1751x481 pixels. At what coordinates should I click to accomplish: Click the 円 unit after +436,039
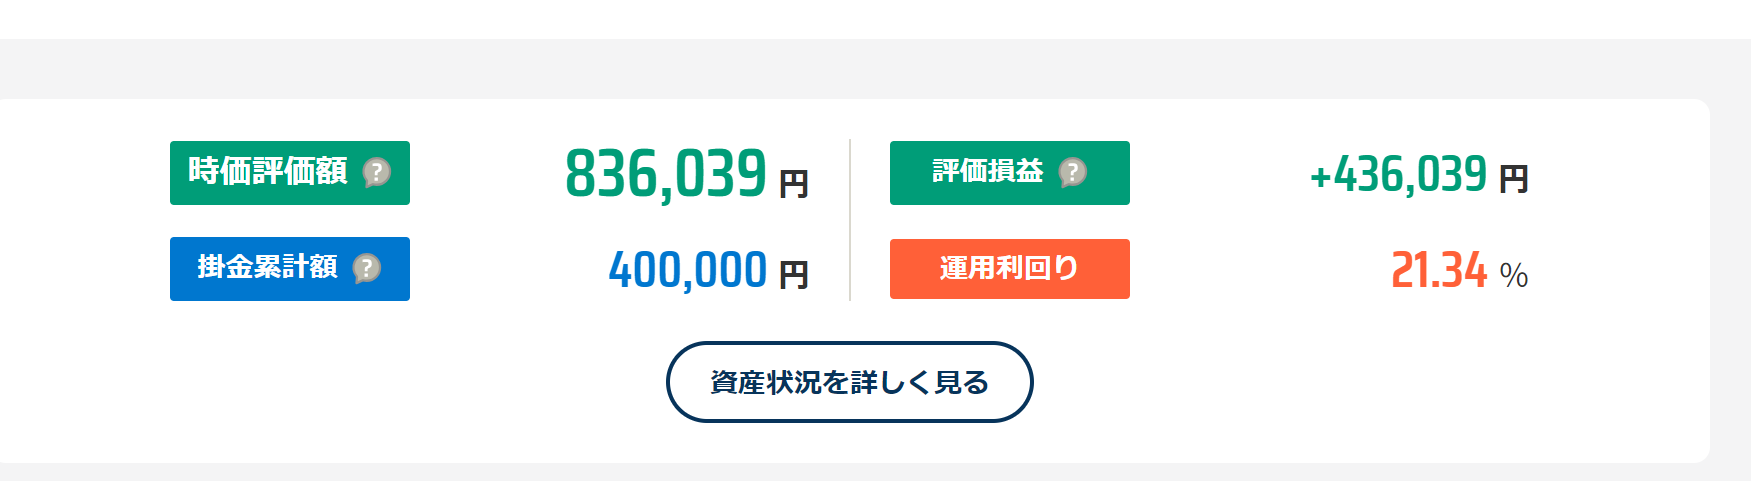click(x=1513, y=180)
